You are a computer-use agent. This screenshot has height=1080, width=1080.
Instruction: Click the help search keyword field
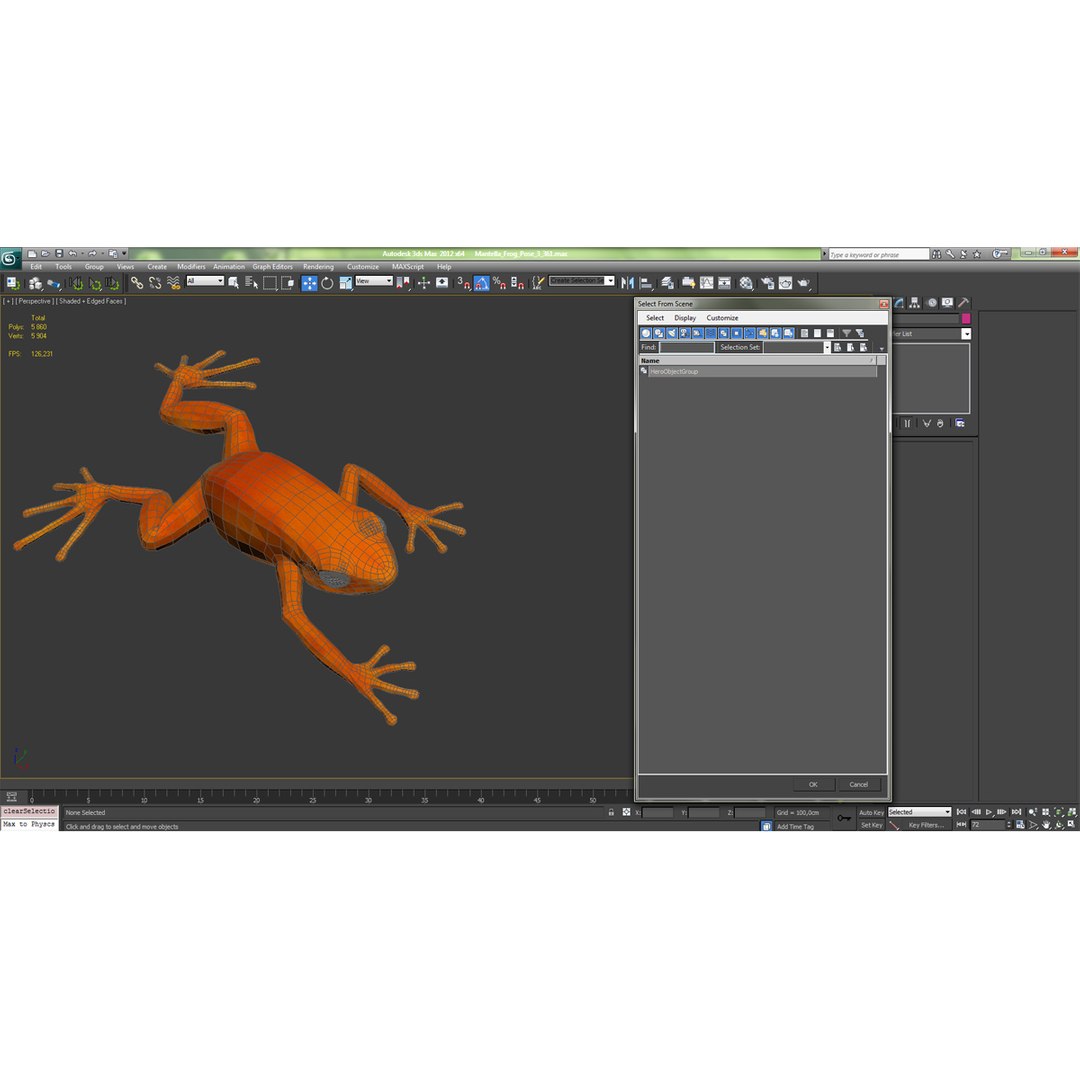click(x=879, y=255)
